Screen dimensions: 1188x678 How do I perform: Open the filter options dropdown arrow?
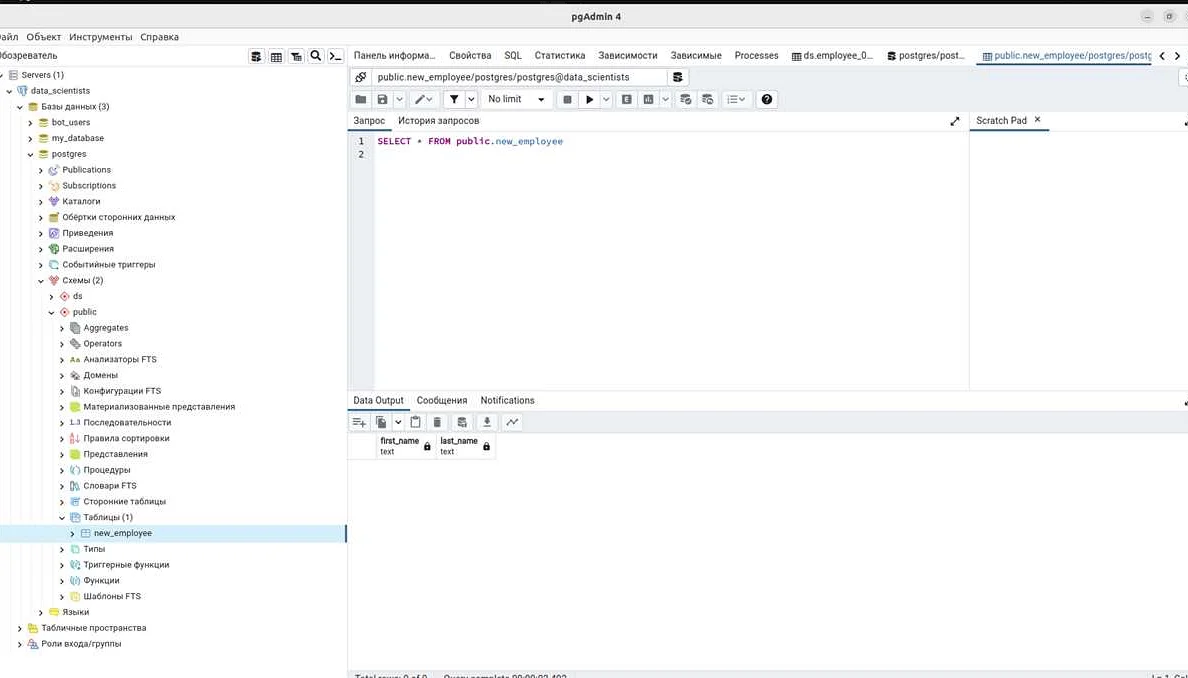point(471,99)
